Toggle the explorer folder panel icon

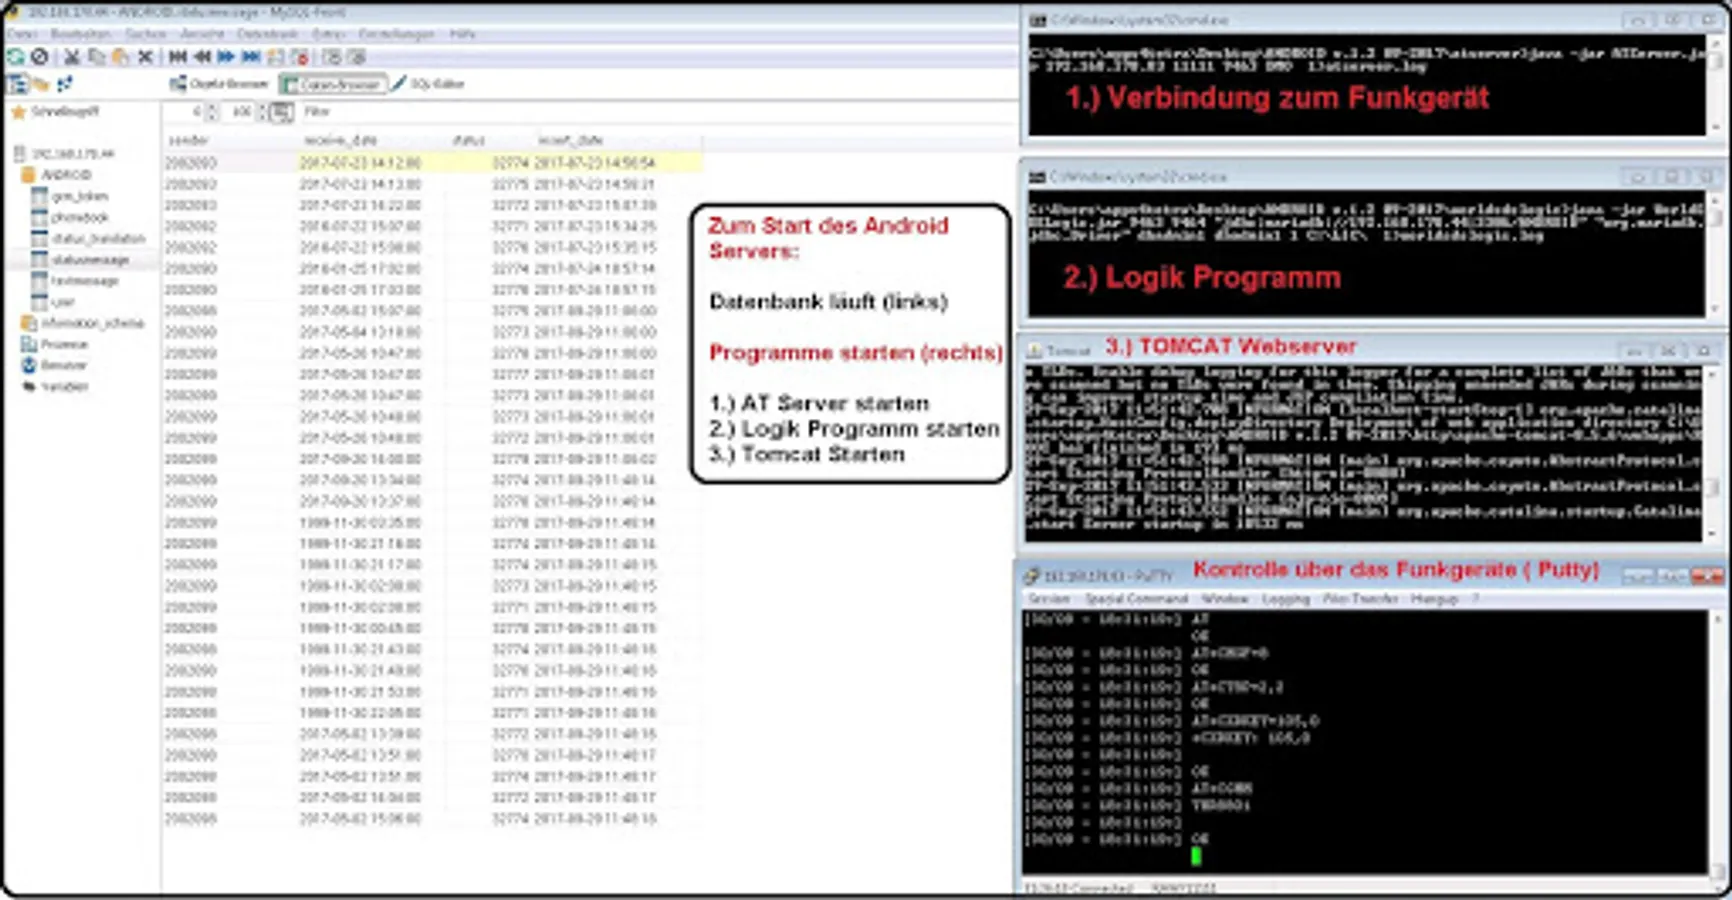coord(41,84)
